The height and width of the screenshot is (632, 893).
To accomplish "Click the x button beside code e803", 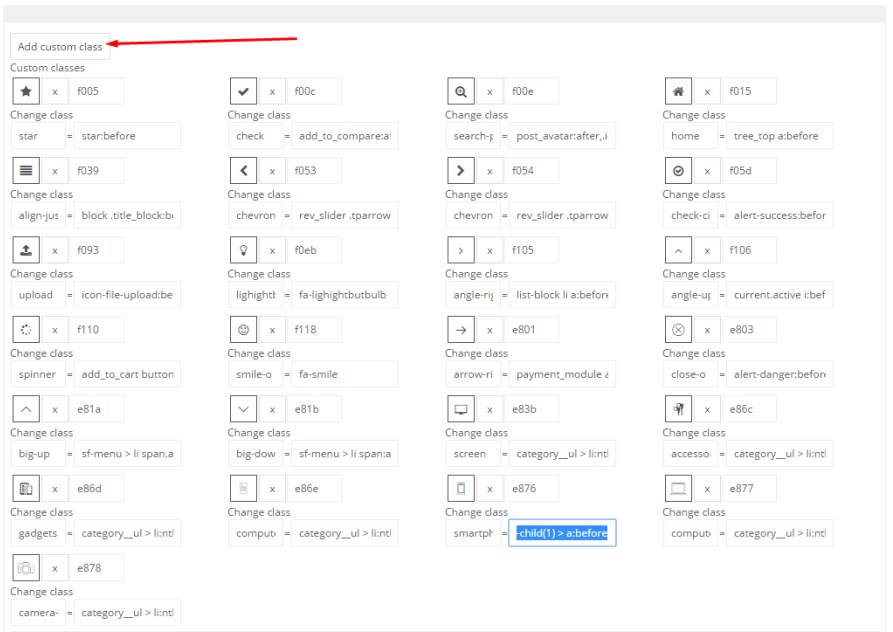I will tap(707, 329).
